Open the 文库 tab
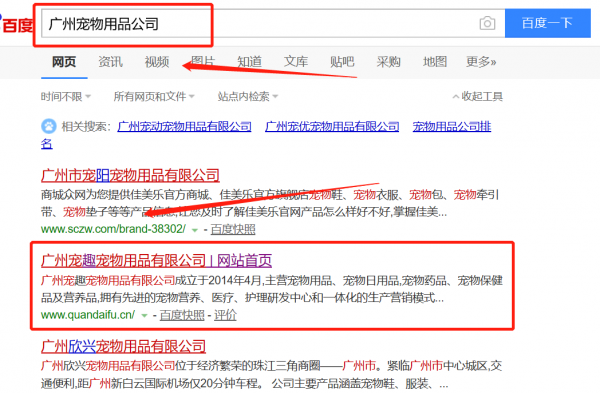 (296, 62)
